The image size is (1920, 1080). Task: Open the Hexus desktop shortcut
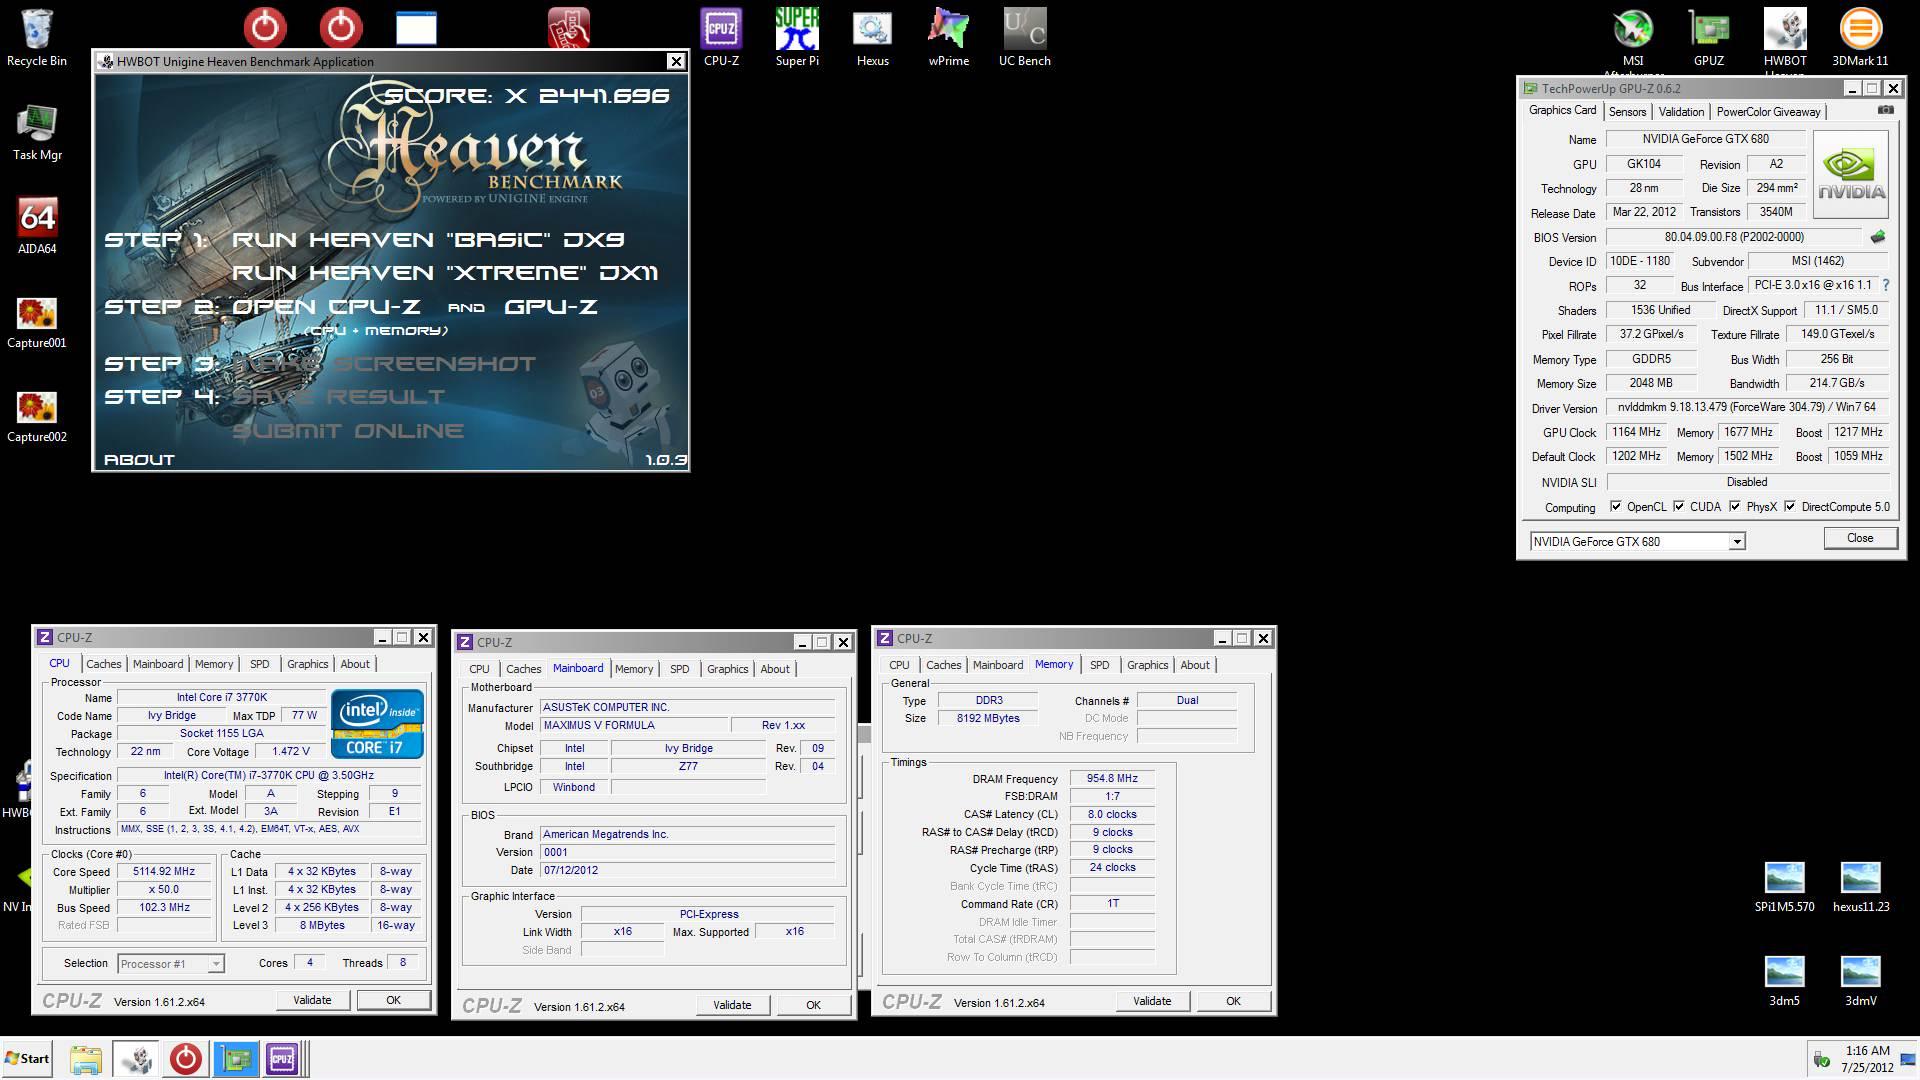pos(872,37)
